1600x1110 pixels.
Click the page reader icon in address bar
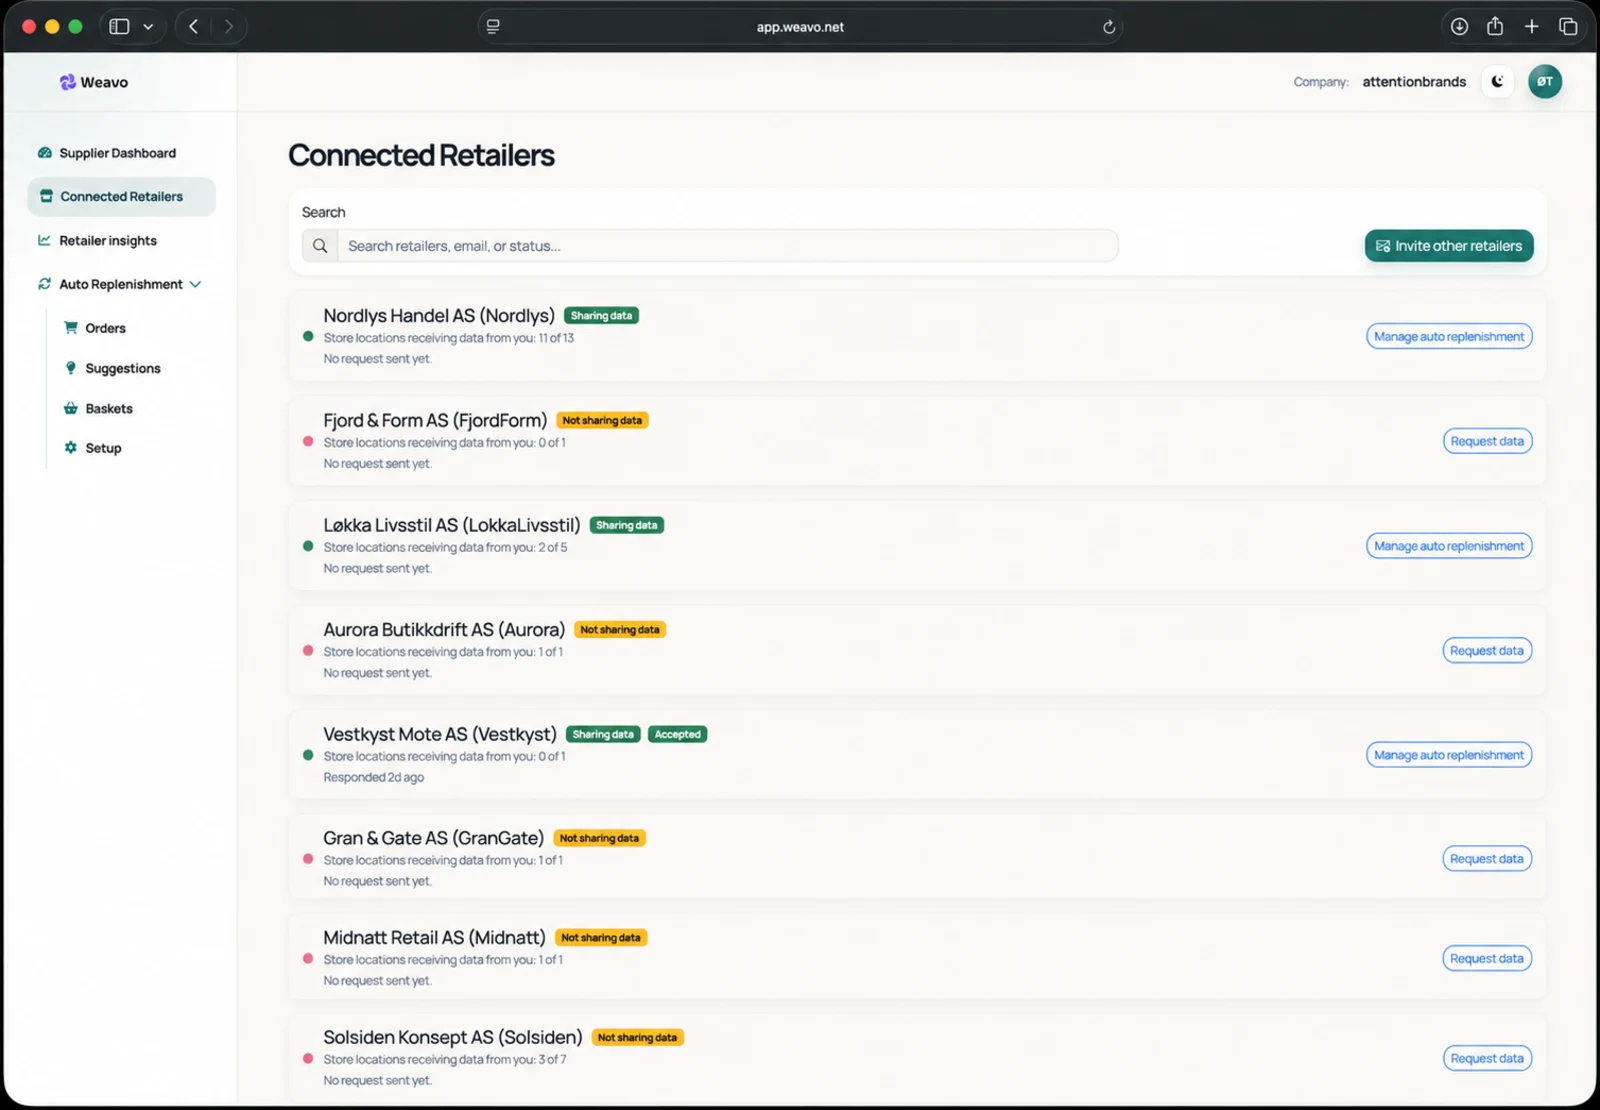pos(493,27)
